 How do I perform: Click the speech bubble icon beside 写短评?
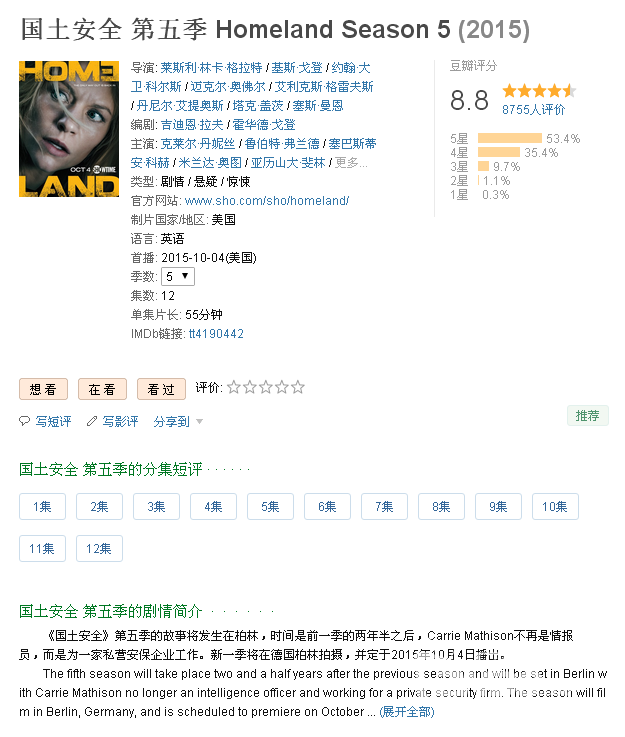(x=24, y=421)
